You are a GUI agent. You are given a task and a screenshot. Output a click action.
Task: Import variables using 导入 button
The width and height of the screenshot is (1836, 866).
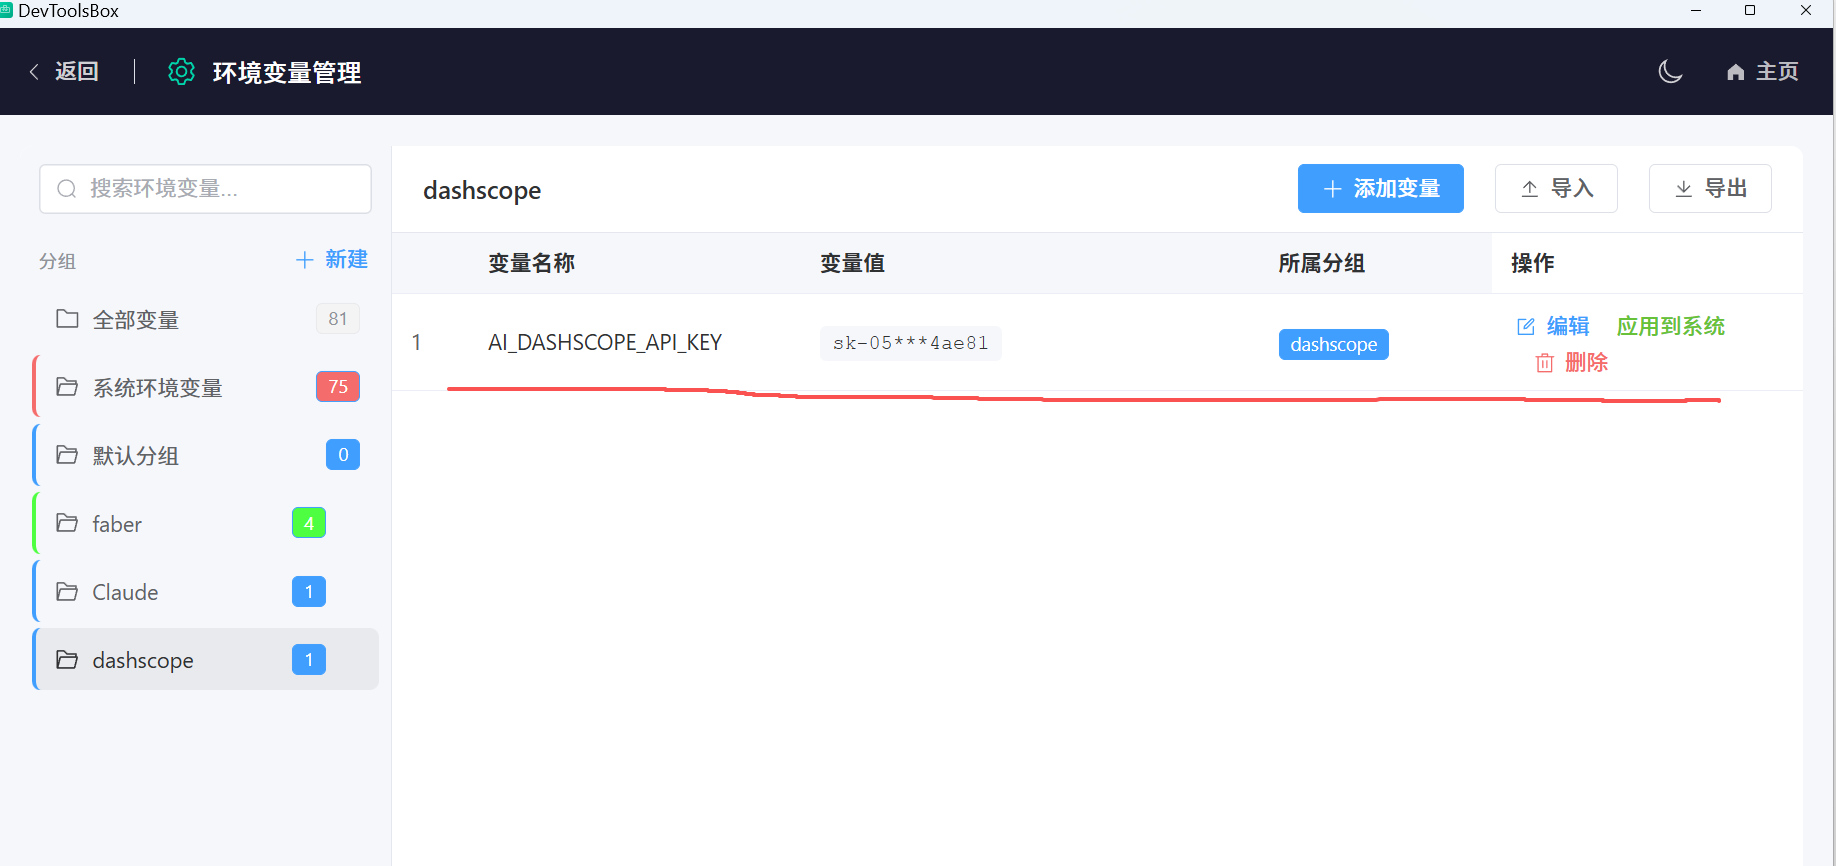(x=1556, y=189)
